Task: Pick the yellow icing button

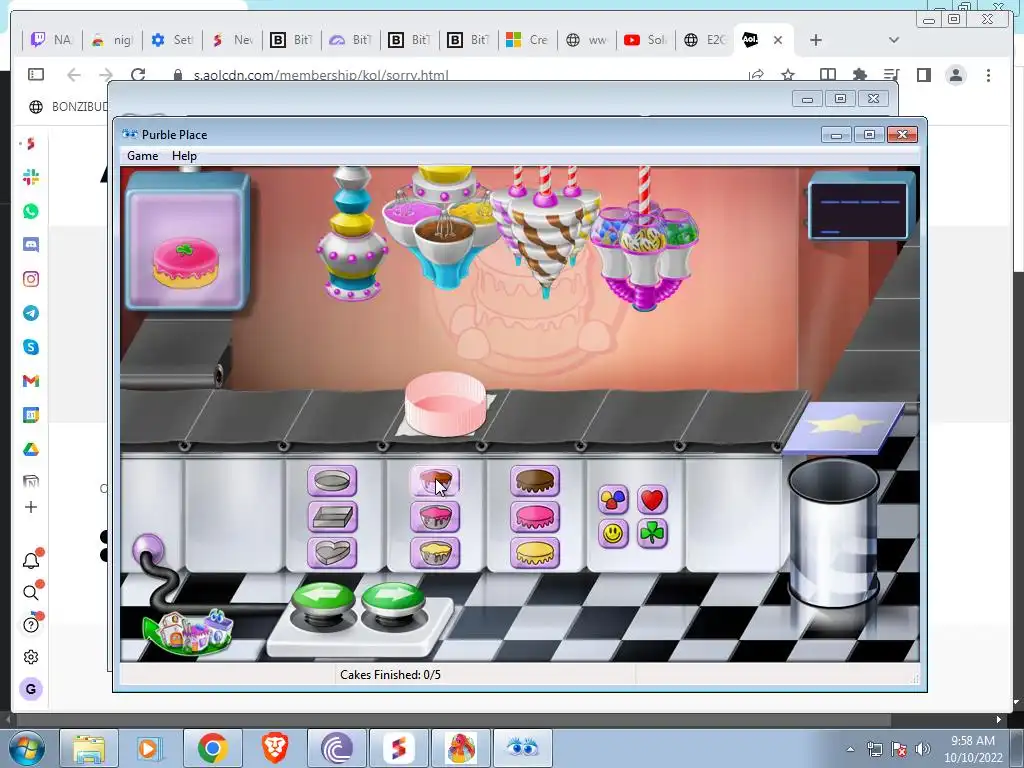Action: pos(535,553)
